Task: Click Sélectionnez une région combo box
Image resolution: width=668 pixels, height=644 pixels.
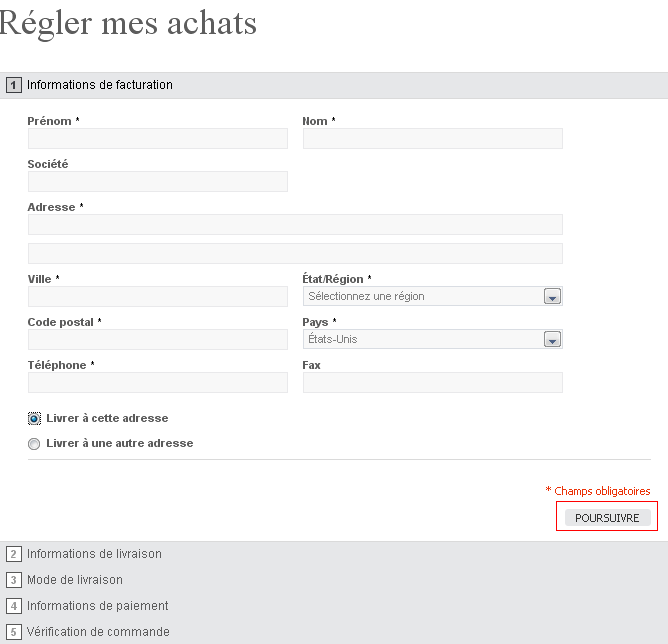Action: [x=432, y=296]
